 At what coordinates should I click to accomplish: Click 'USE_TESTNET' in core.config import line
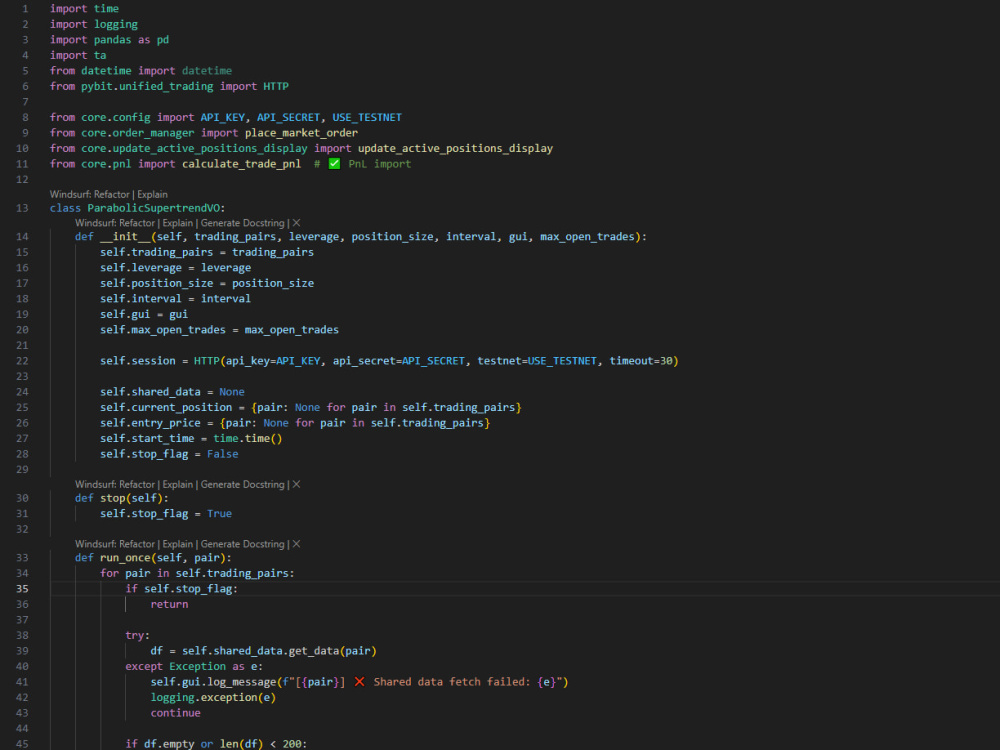[367, 117]
